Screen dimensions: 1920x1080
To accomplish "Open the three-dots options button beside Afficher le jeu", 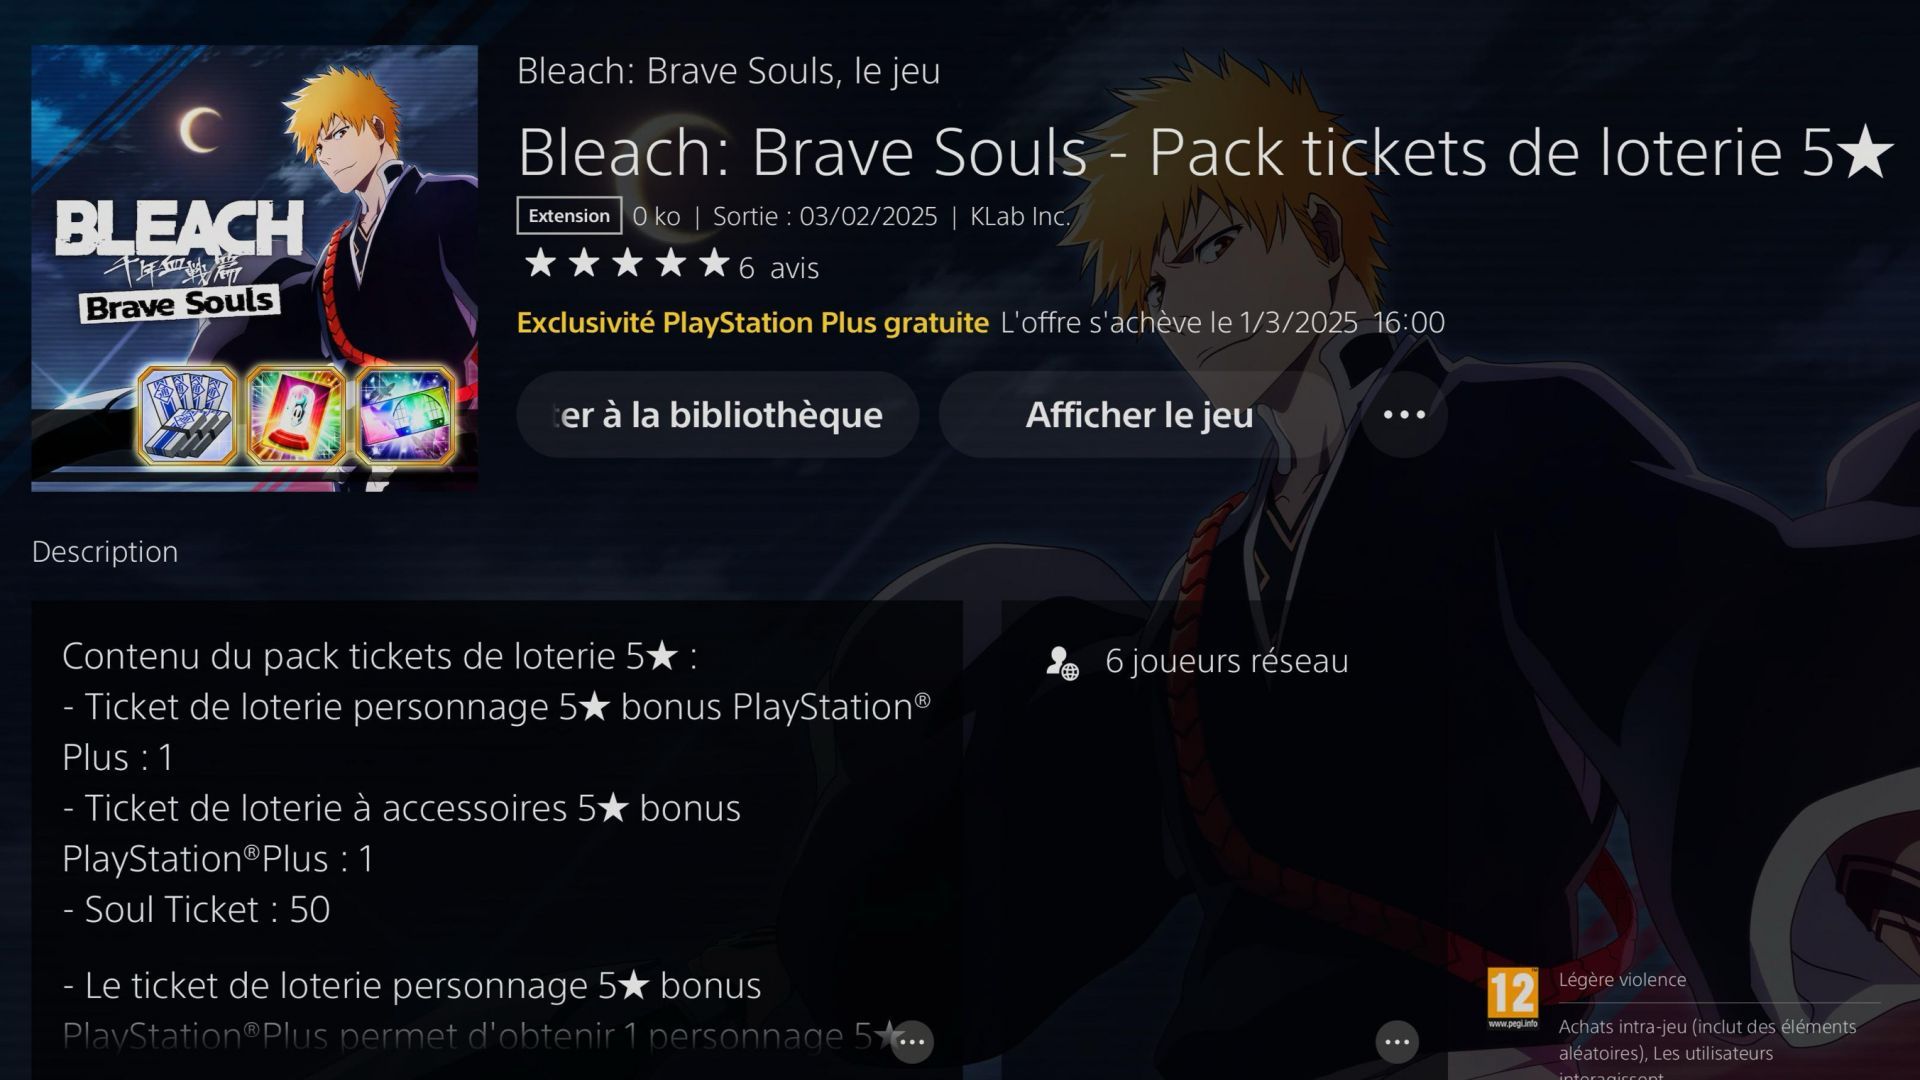I will click(x=1404, y=414).
